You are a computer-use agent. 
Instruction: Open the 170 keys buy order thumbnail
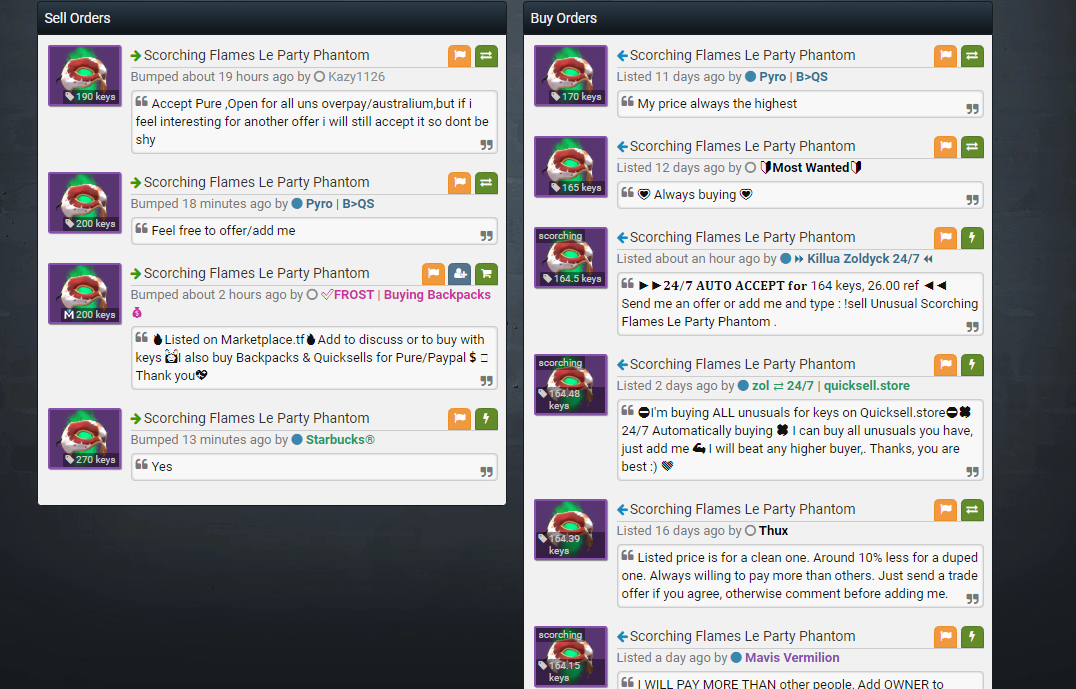570,76
